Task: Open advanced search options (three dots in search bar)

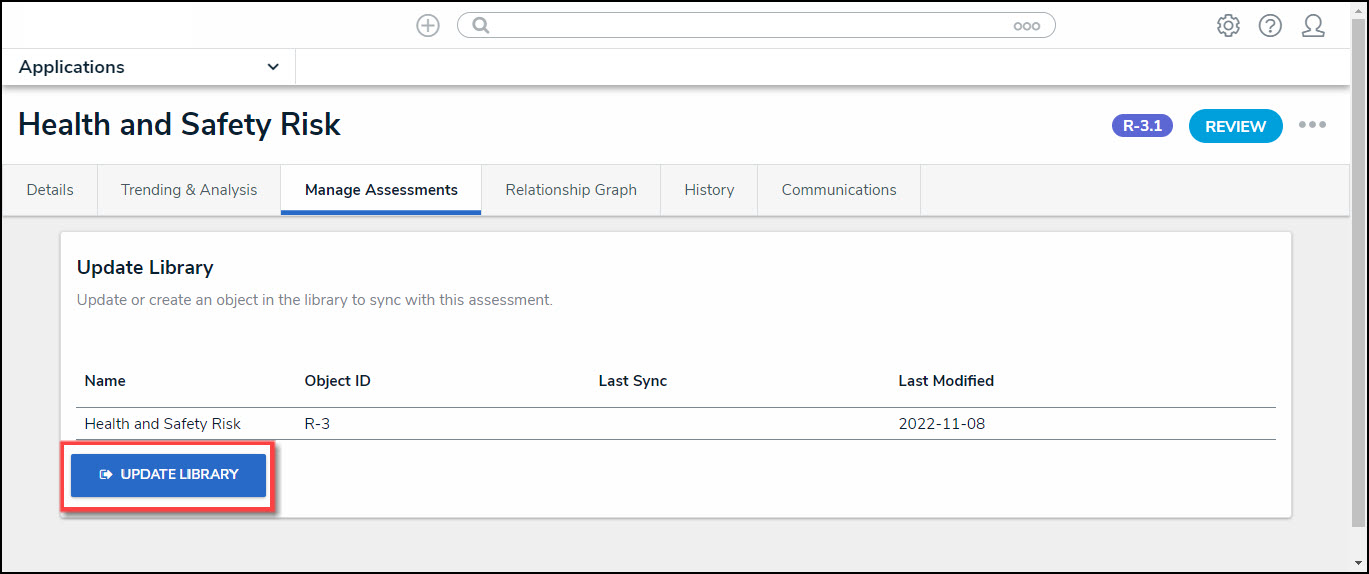Action: point(1026,27)
